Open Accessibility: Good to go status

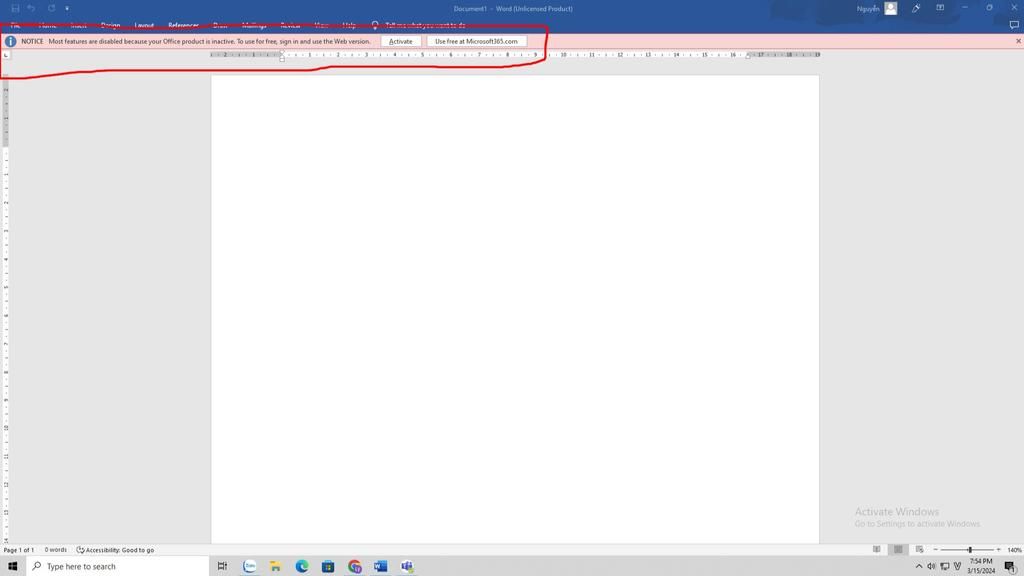(x=115, y=550)
